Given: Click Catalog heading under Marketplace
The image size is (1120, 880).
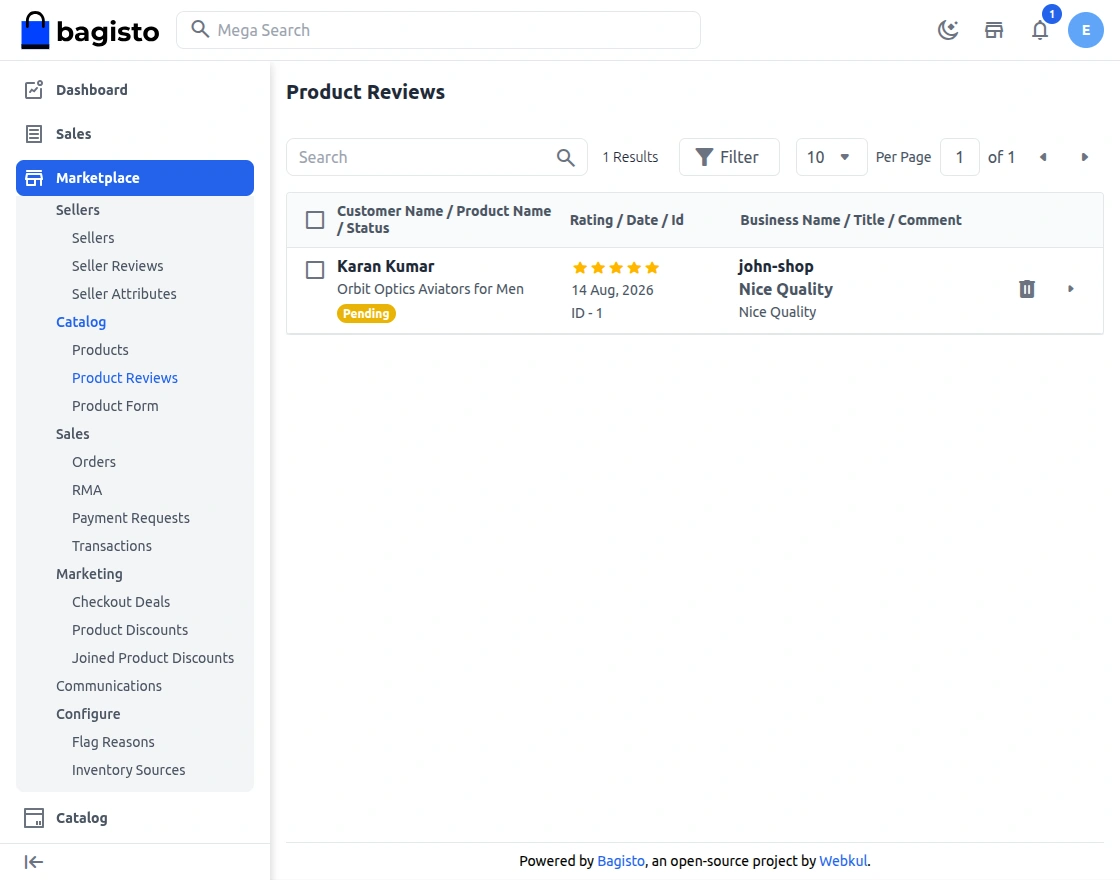Looking at the screenshot, I should pos(81,321).
